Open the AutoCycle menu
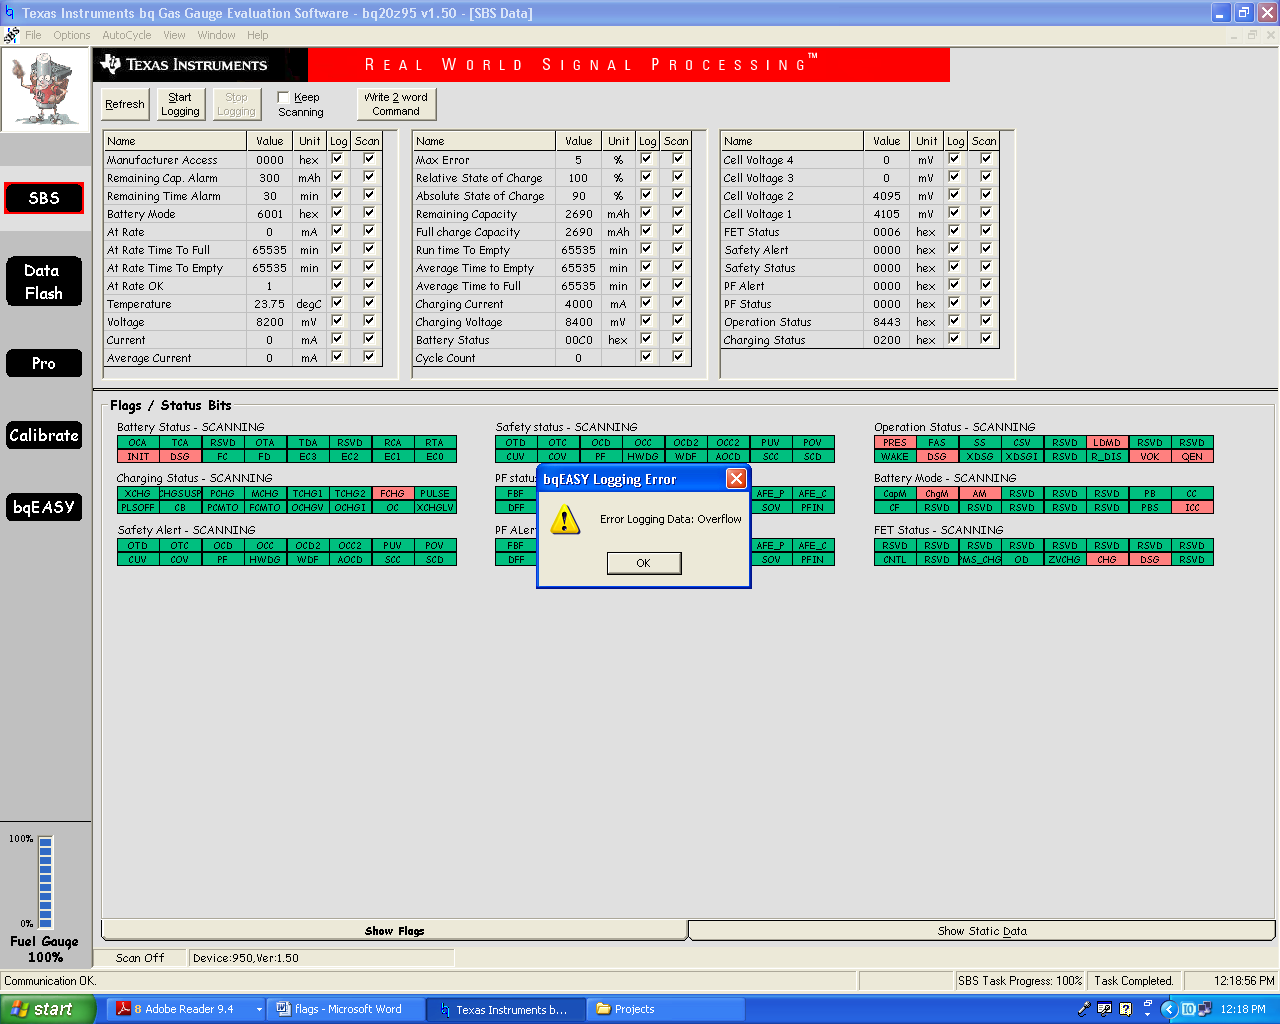Screen dimensions: 1280x1024 click(127, 35)
